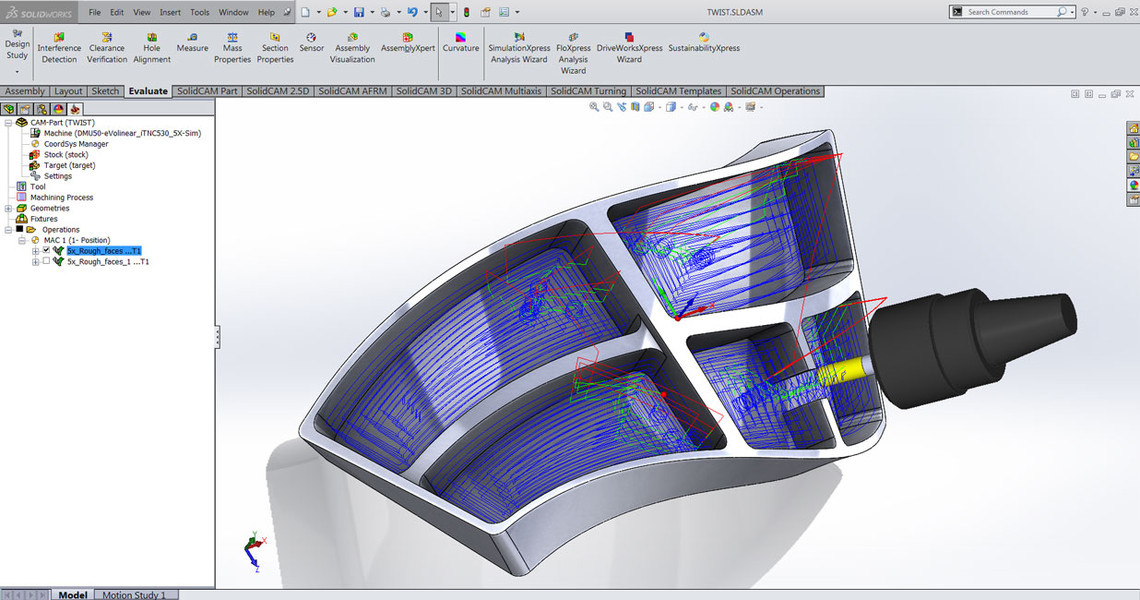Click the Save icon in the top toolbar
This screenshot has height=600, width=1140.
point(358,12)
